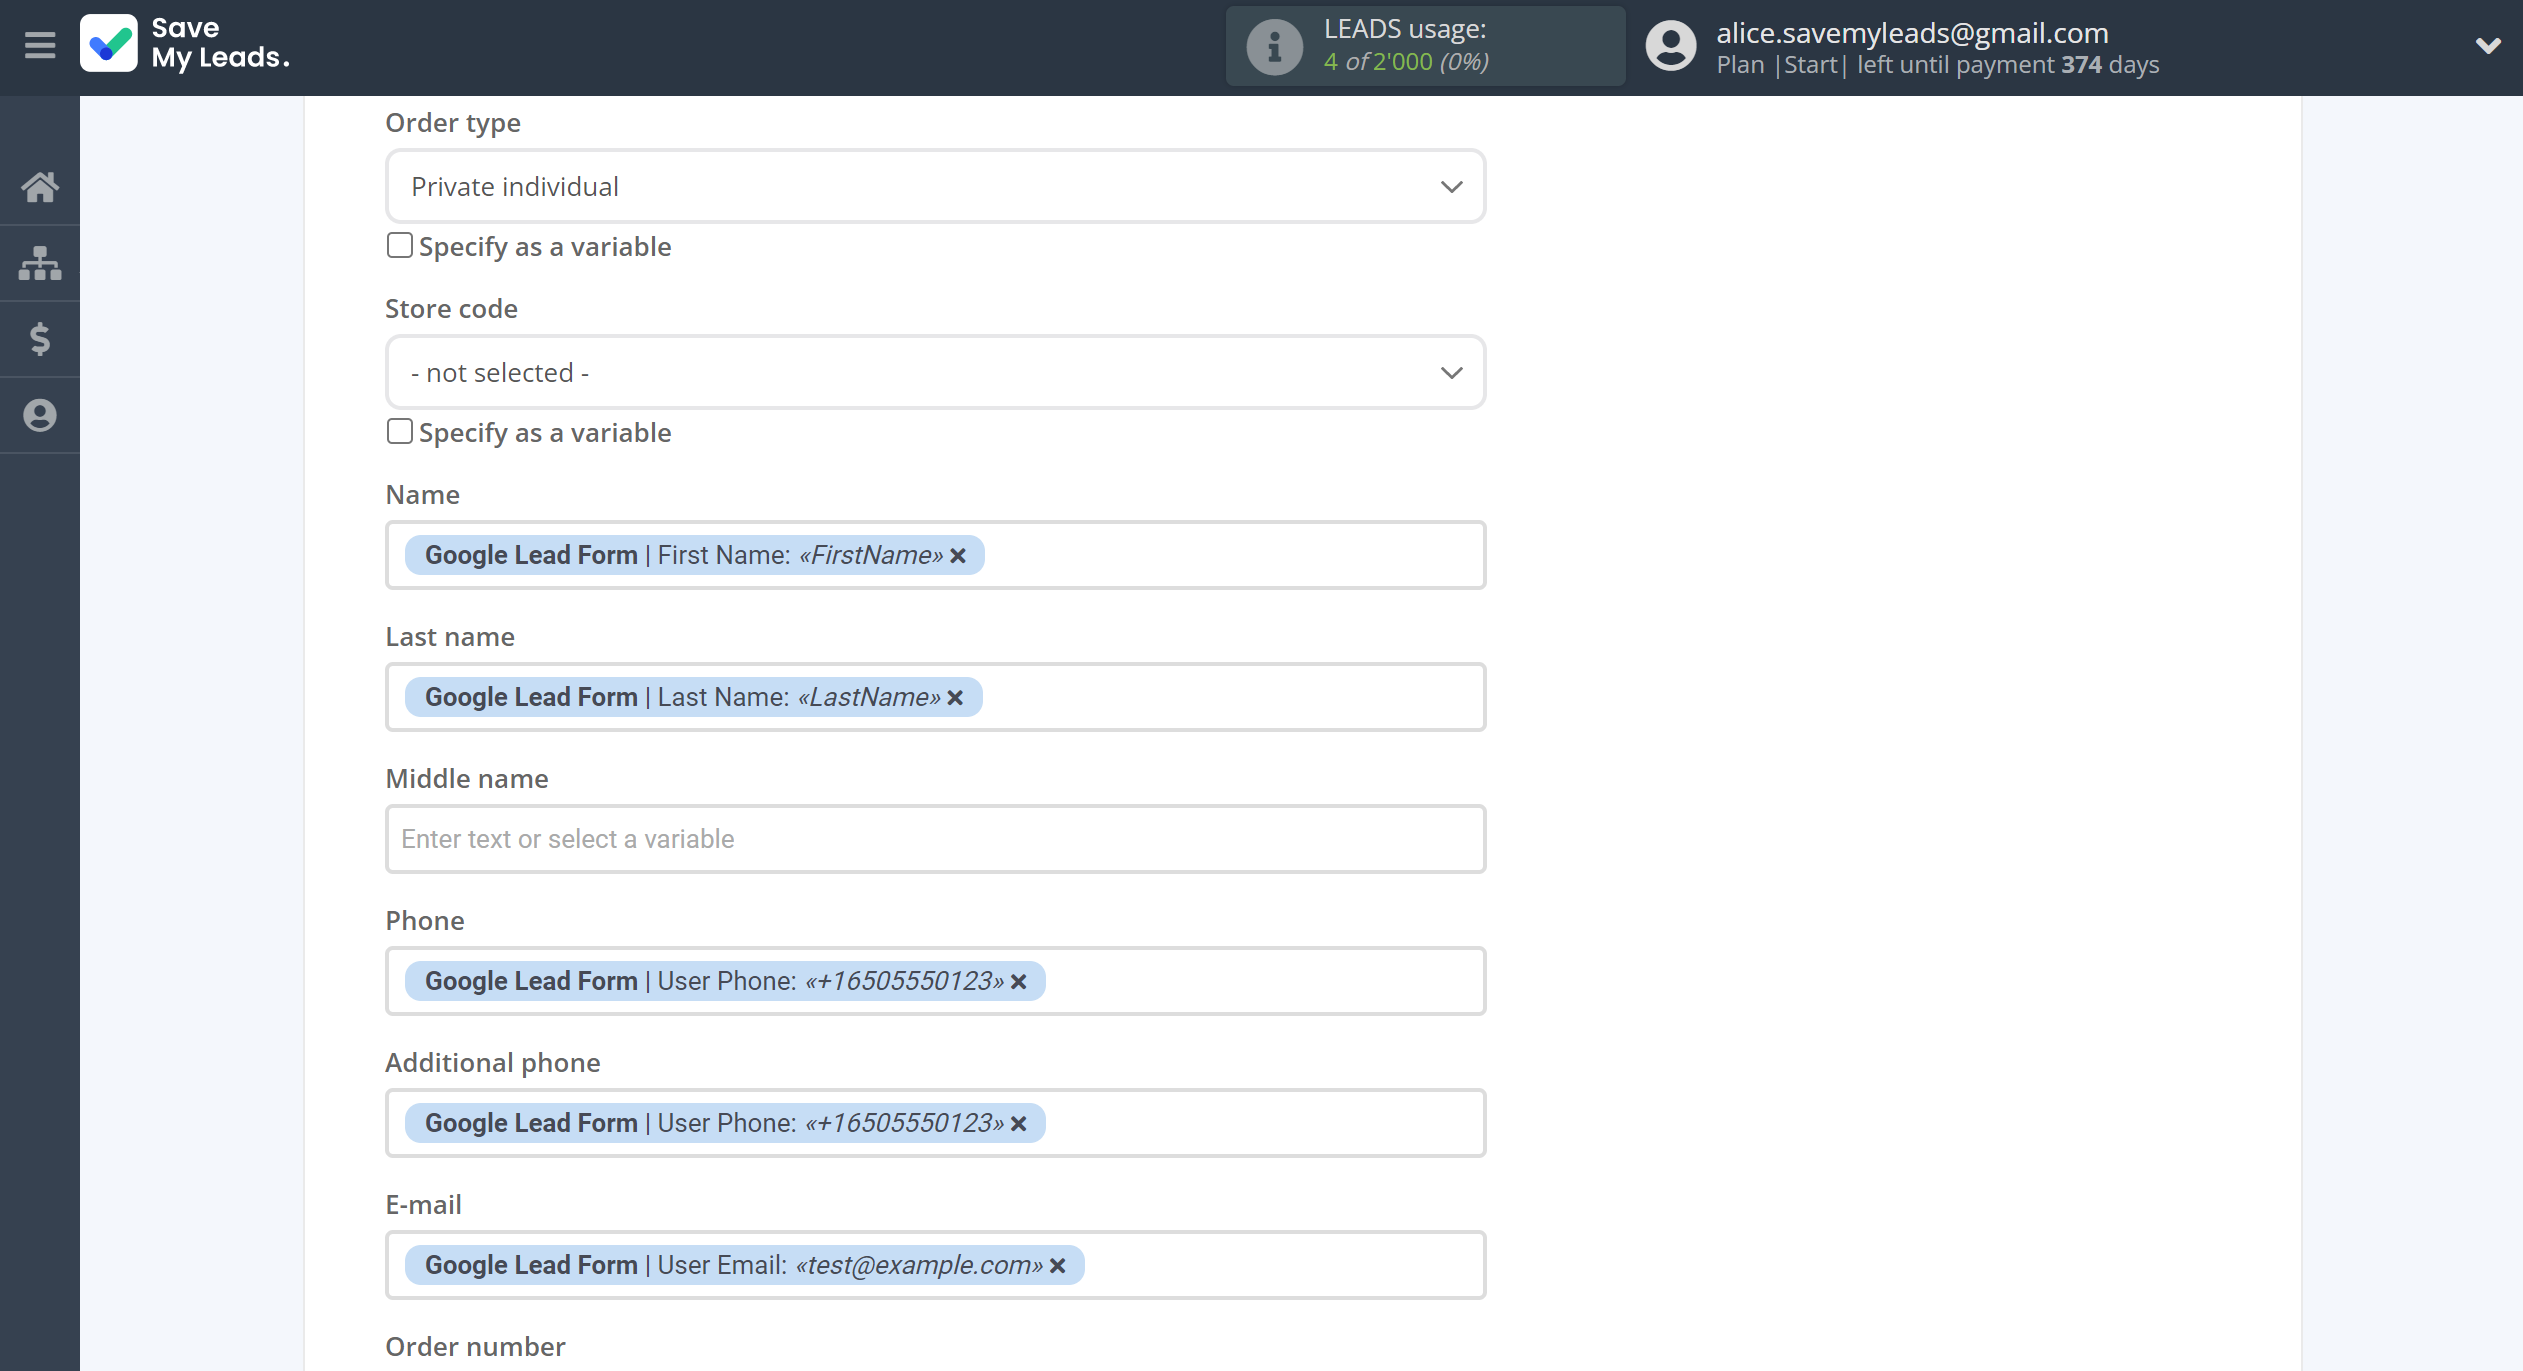Check Specify as a variable under Store code
2523x1371 pixels.
(400, 431)
